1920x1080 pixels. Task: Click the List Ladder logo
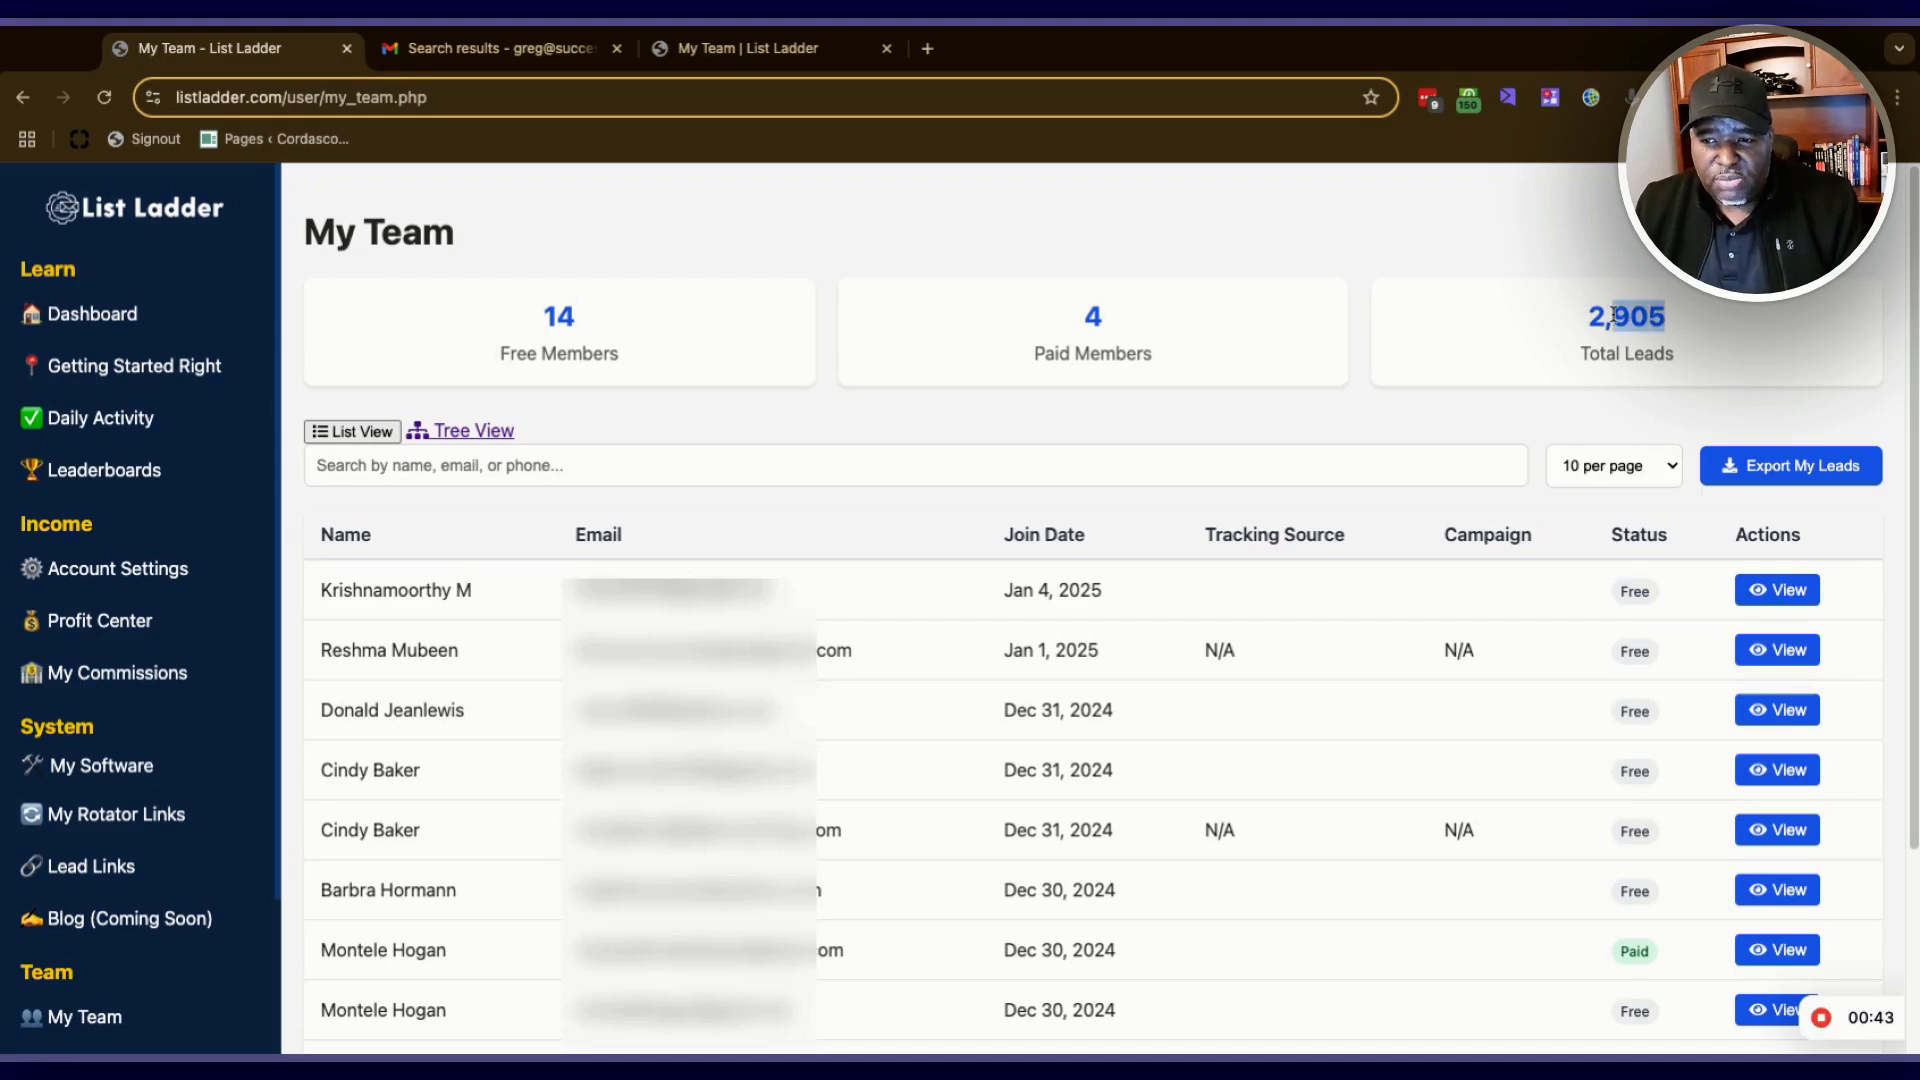135,207
